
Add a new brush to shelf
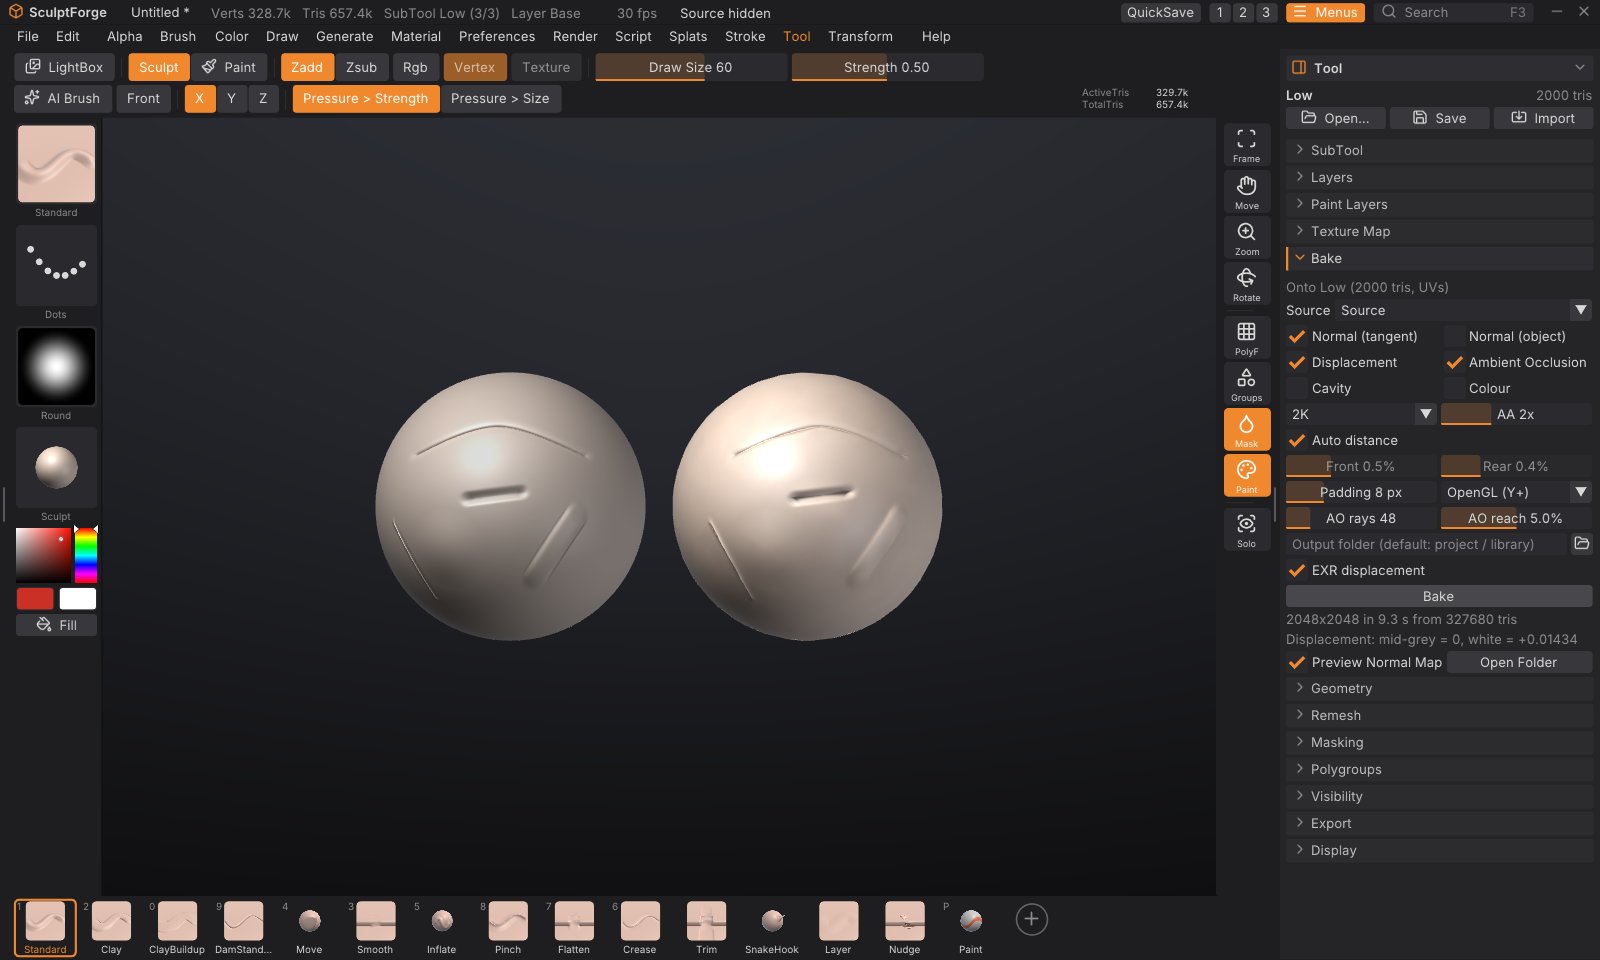1031,919
